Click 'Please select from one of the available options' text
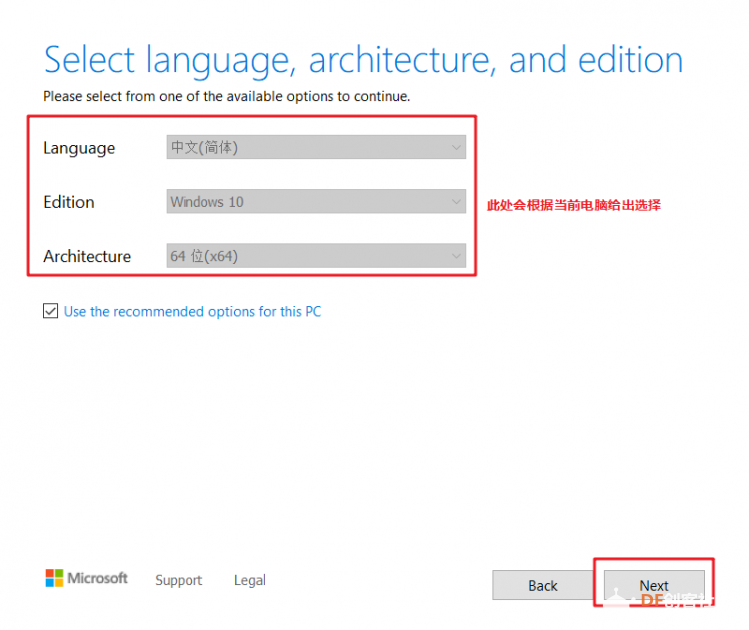749x630 pixels. pyautogui.click(x=226, y=96)
